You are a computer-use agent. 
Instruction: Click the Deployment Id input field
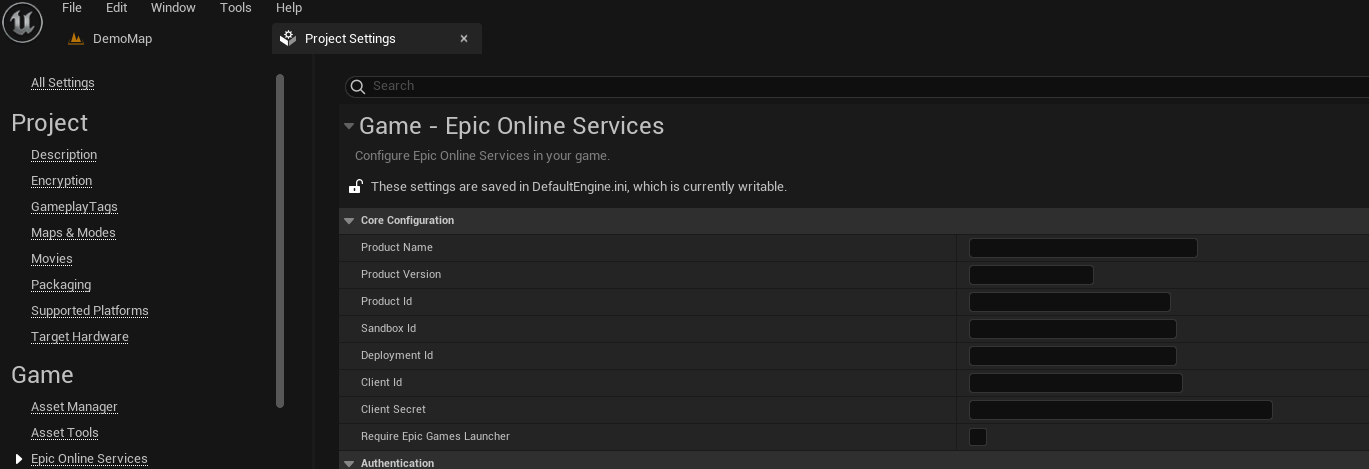[x=1072, y=356]
